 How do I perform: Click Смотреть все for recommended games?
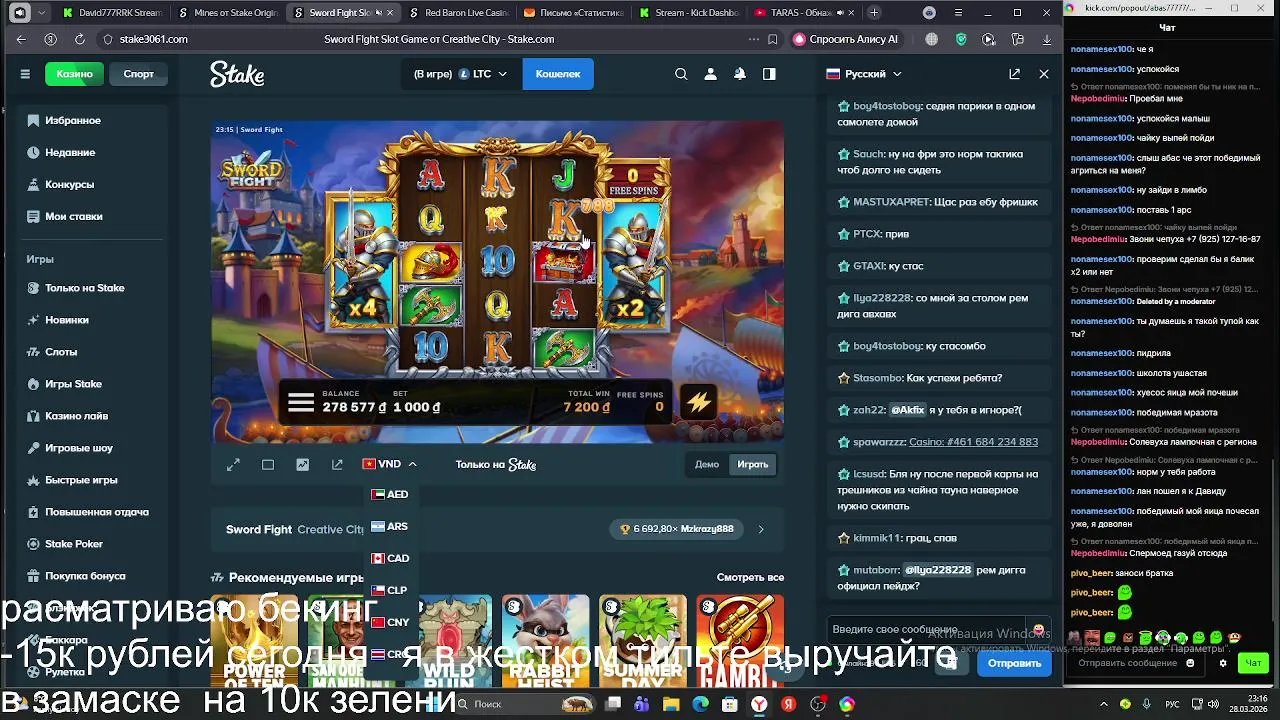coord(750,577)
